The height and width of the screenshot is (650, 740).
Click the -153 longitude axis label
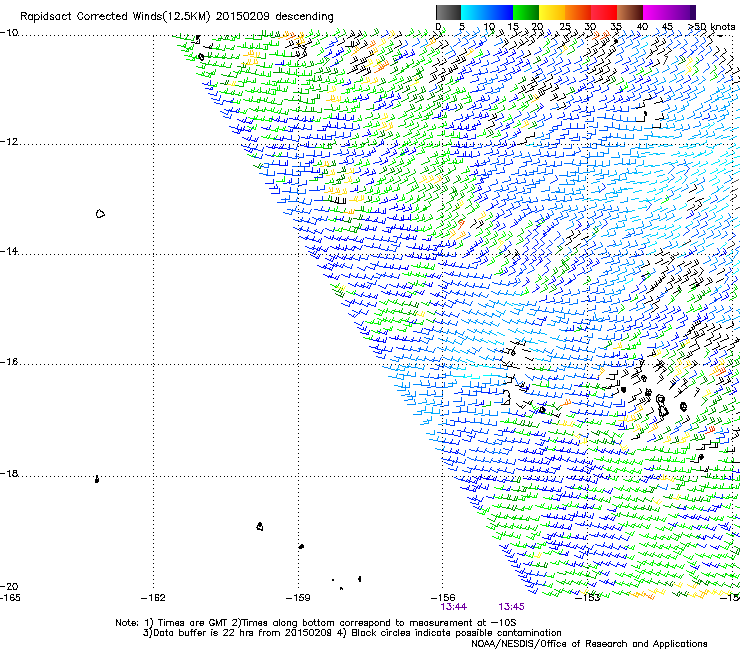(x=588, y=598)
